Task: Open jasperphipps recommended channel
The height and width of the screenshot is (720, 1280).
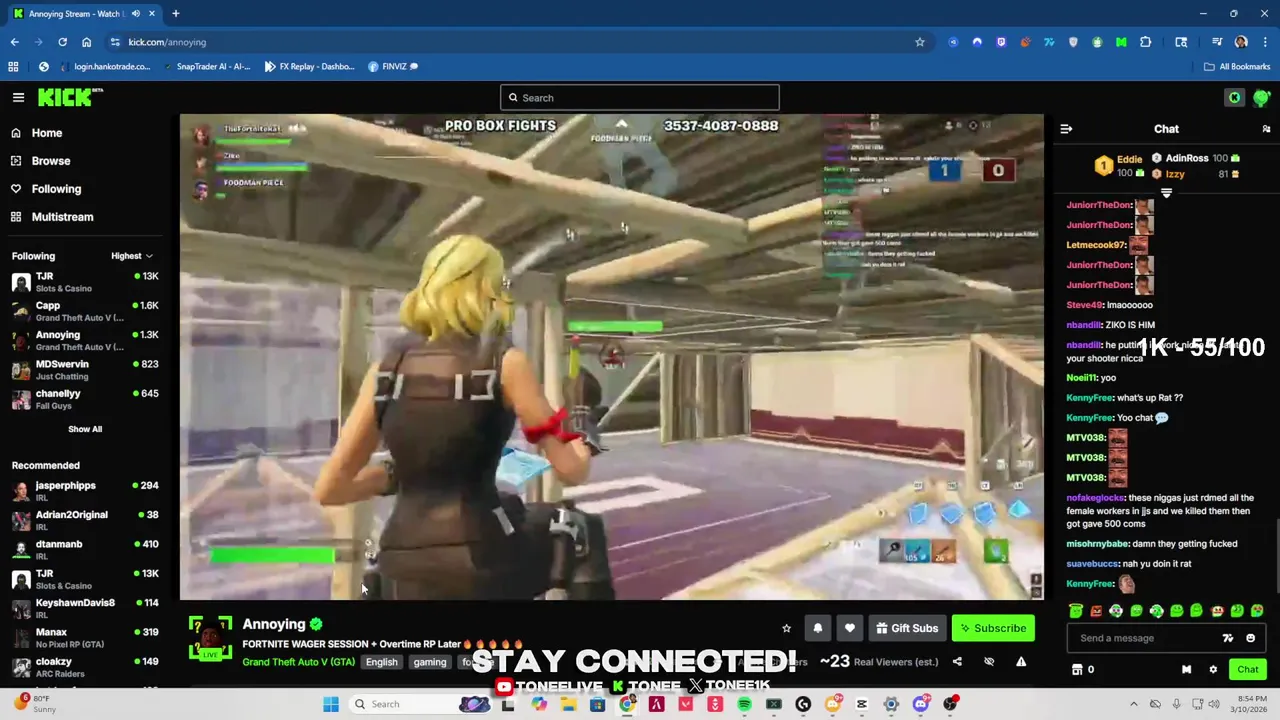Action: (85, 491)
